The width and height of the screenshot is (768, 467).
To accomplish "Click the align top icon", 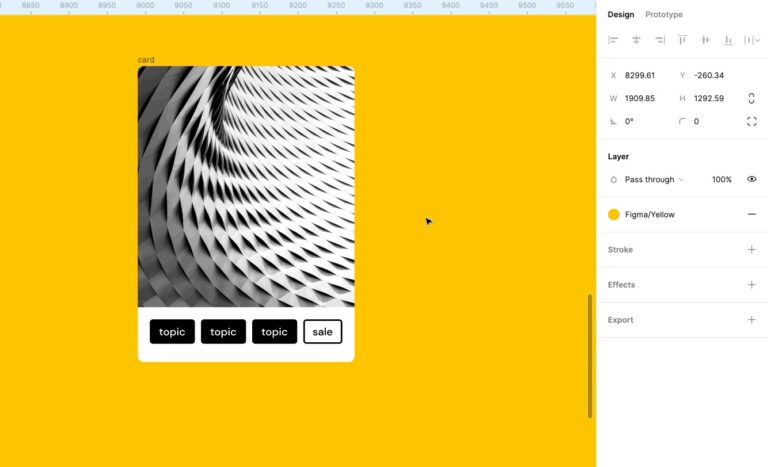I will (683, 40).
